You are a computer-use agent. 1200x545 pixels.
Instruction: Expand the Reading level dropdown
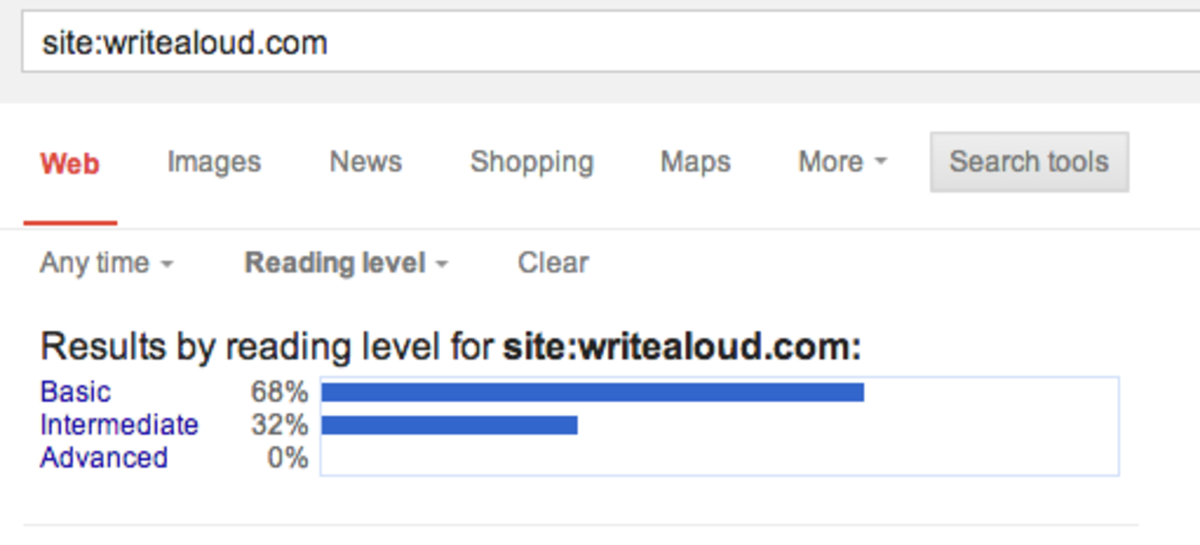[x=346, y=263]
